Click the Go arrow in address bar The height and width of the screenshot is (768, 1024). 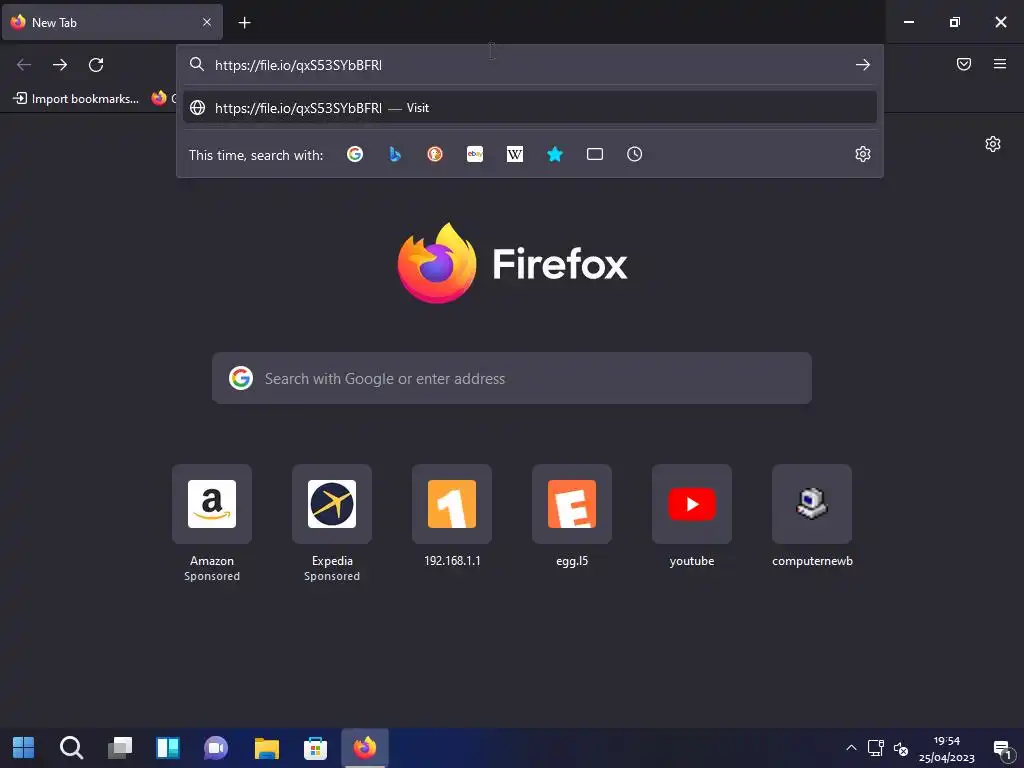coord(863,65)
